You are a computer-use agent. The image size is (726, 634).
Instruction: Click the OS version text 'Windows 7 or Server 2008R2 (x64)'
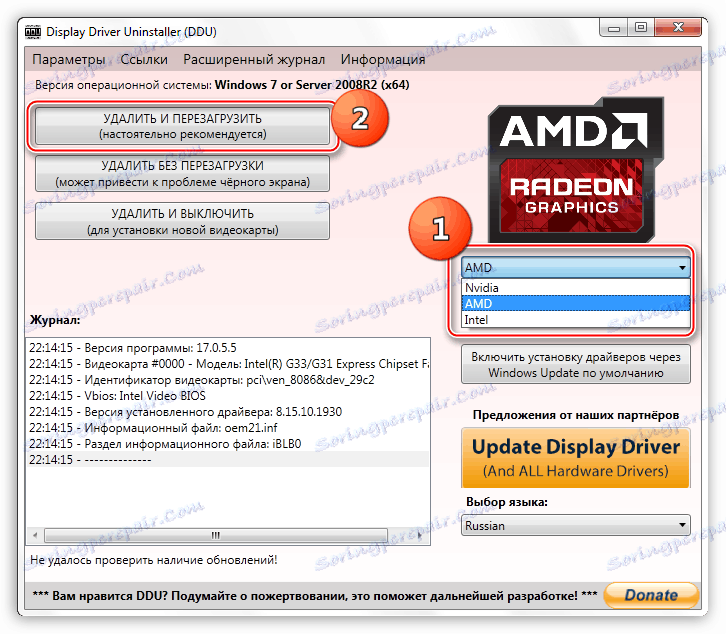(x=312, y=85)
